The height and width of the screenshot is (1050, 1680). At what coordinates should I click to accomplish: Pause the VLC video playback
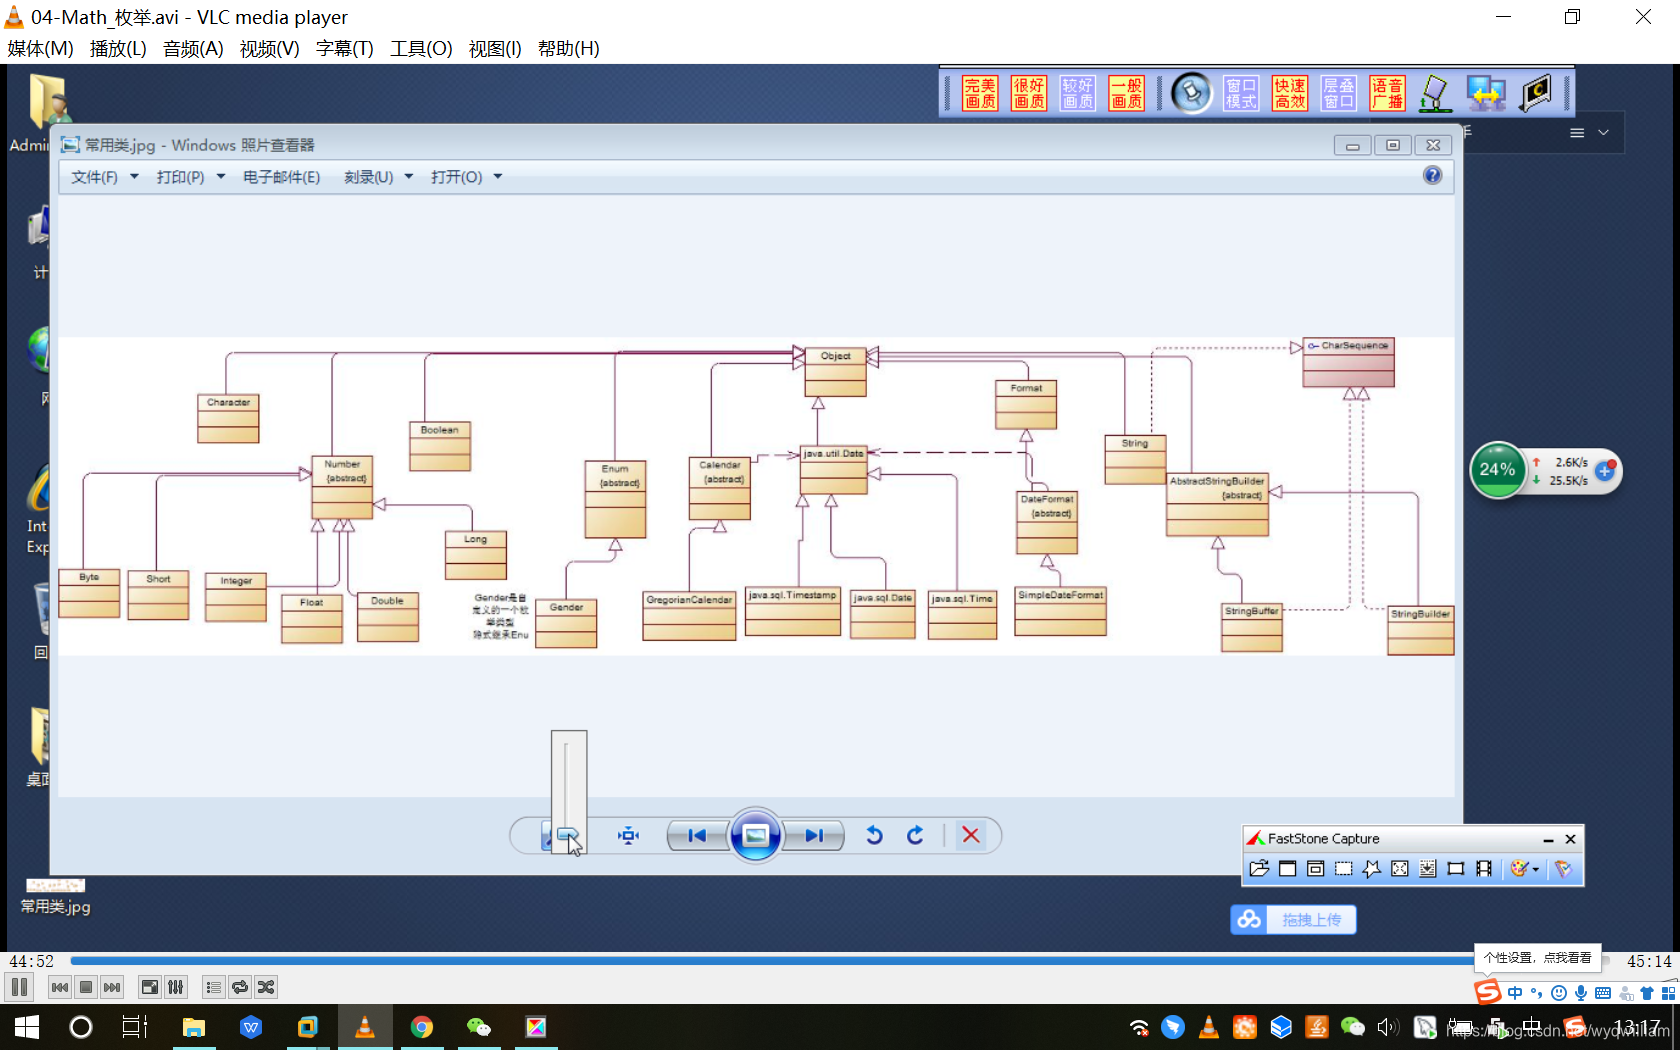click(19, 987)
